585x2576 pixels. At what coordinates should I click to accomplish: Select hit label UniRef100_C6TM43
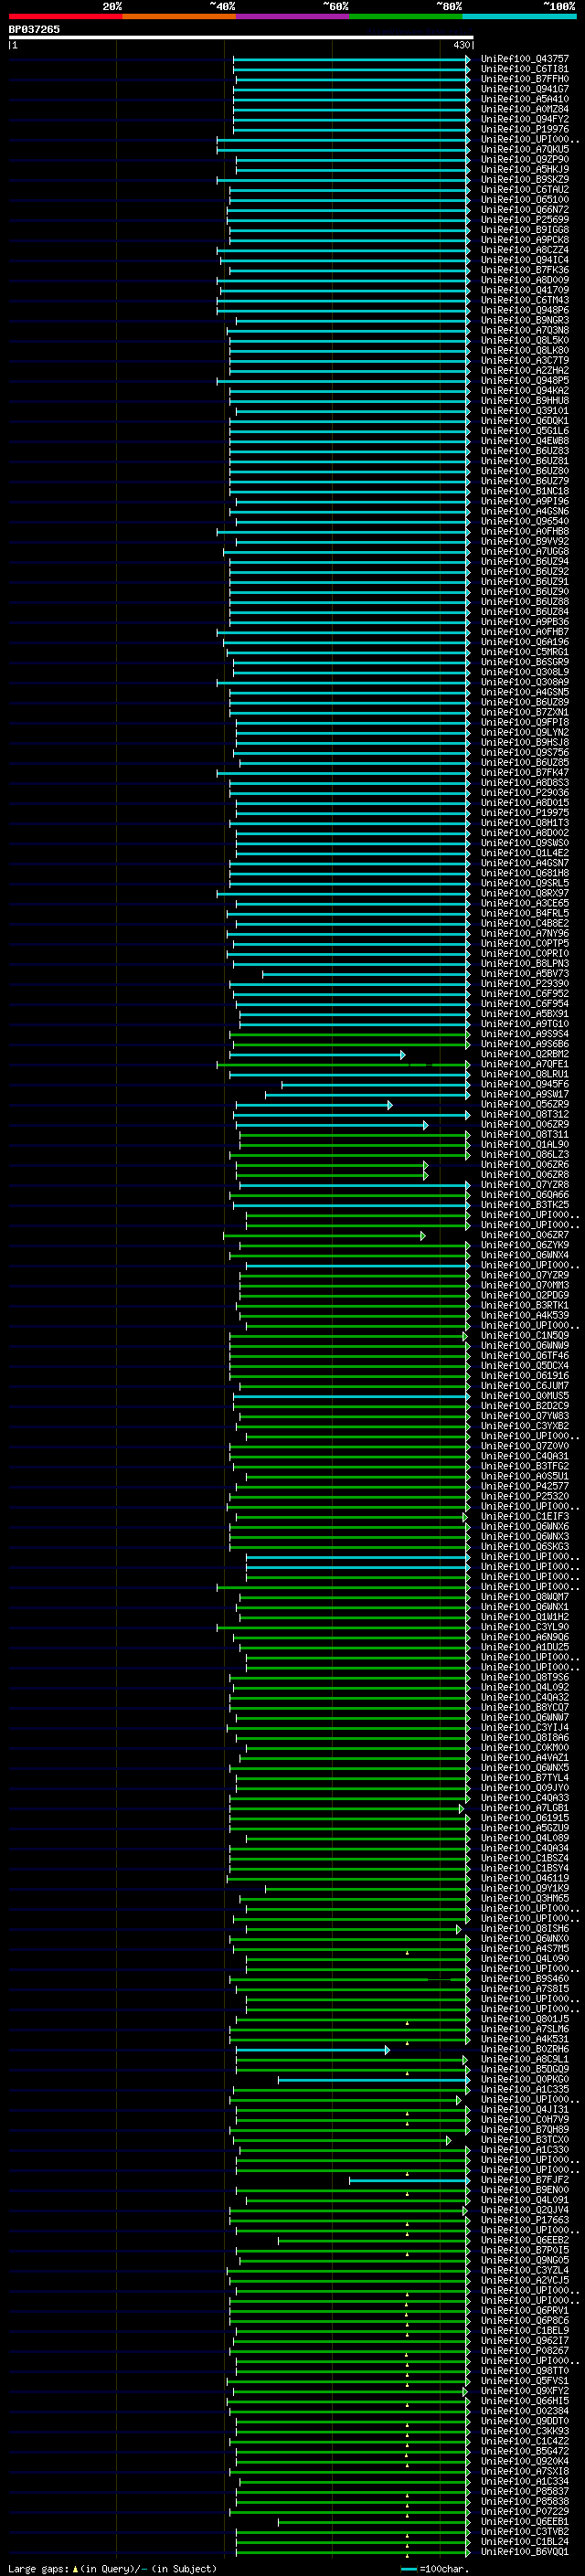(x=524, y=300)
